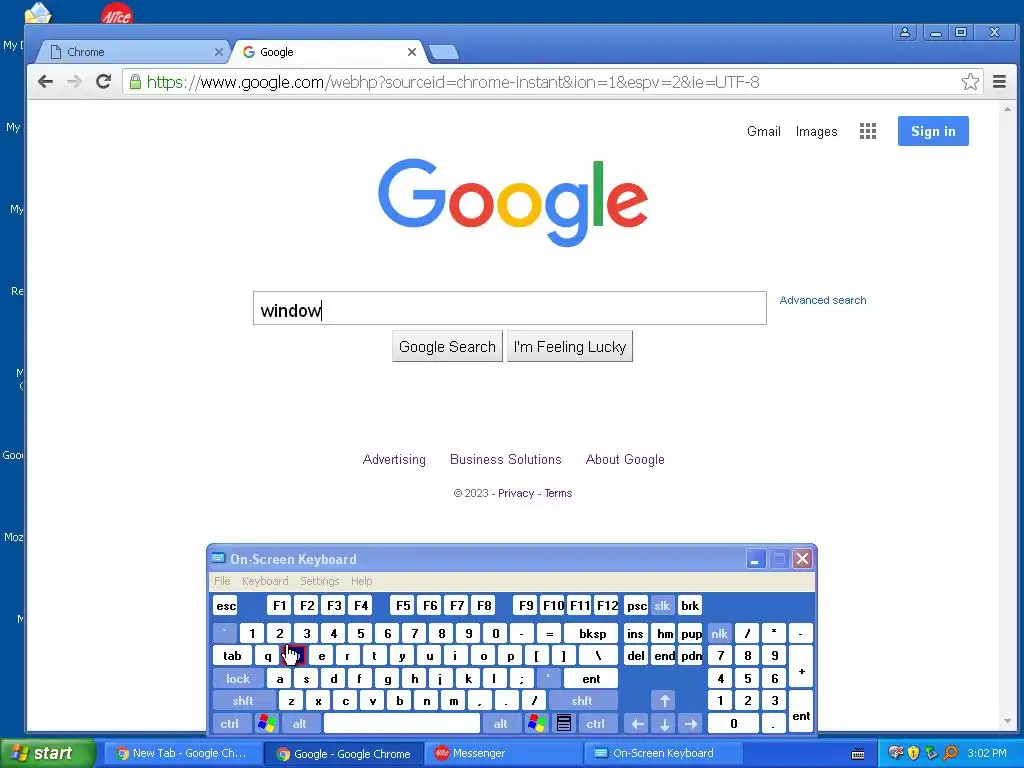This screenshot has width=1024, height=768.
Task: Close the Google tab
Action: (411, 52)
